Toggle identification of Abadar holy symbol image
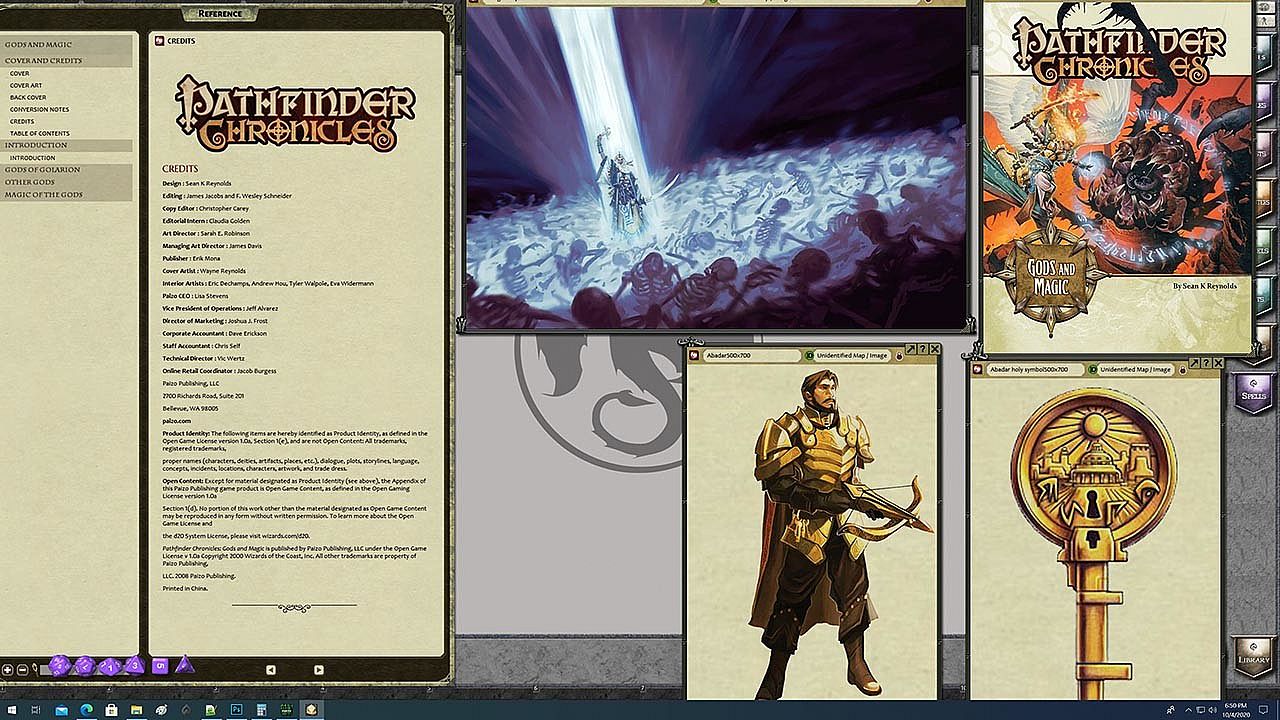 (1093, 369)
